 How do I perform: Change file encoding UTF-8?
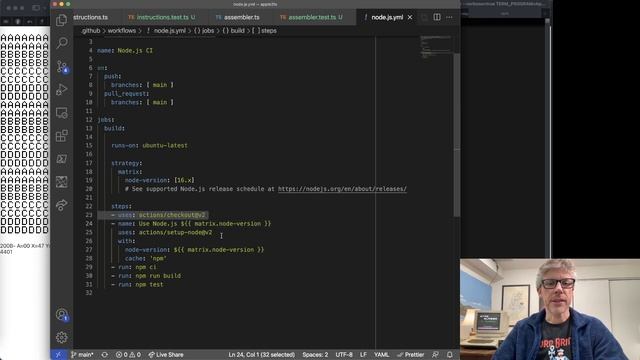[344, 355]
